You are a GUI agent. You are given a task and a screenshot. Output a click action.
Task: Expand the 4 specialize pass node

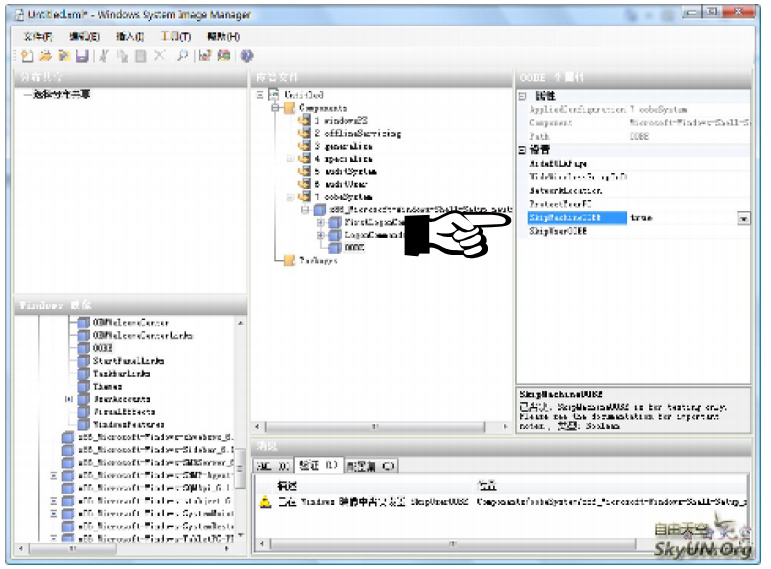tap(291, 158)
